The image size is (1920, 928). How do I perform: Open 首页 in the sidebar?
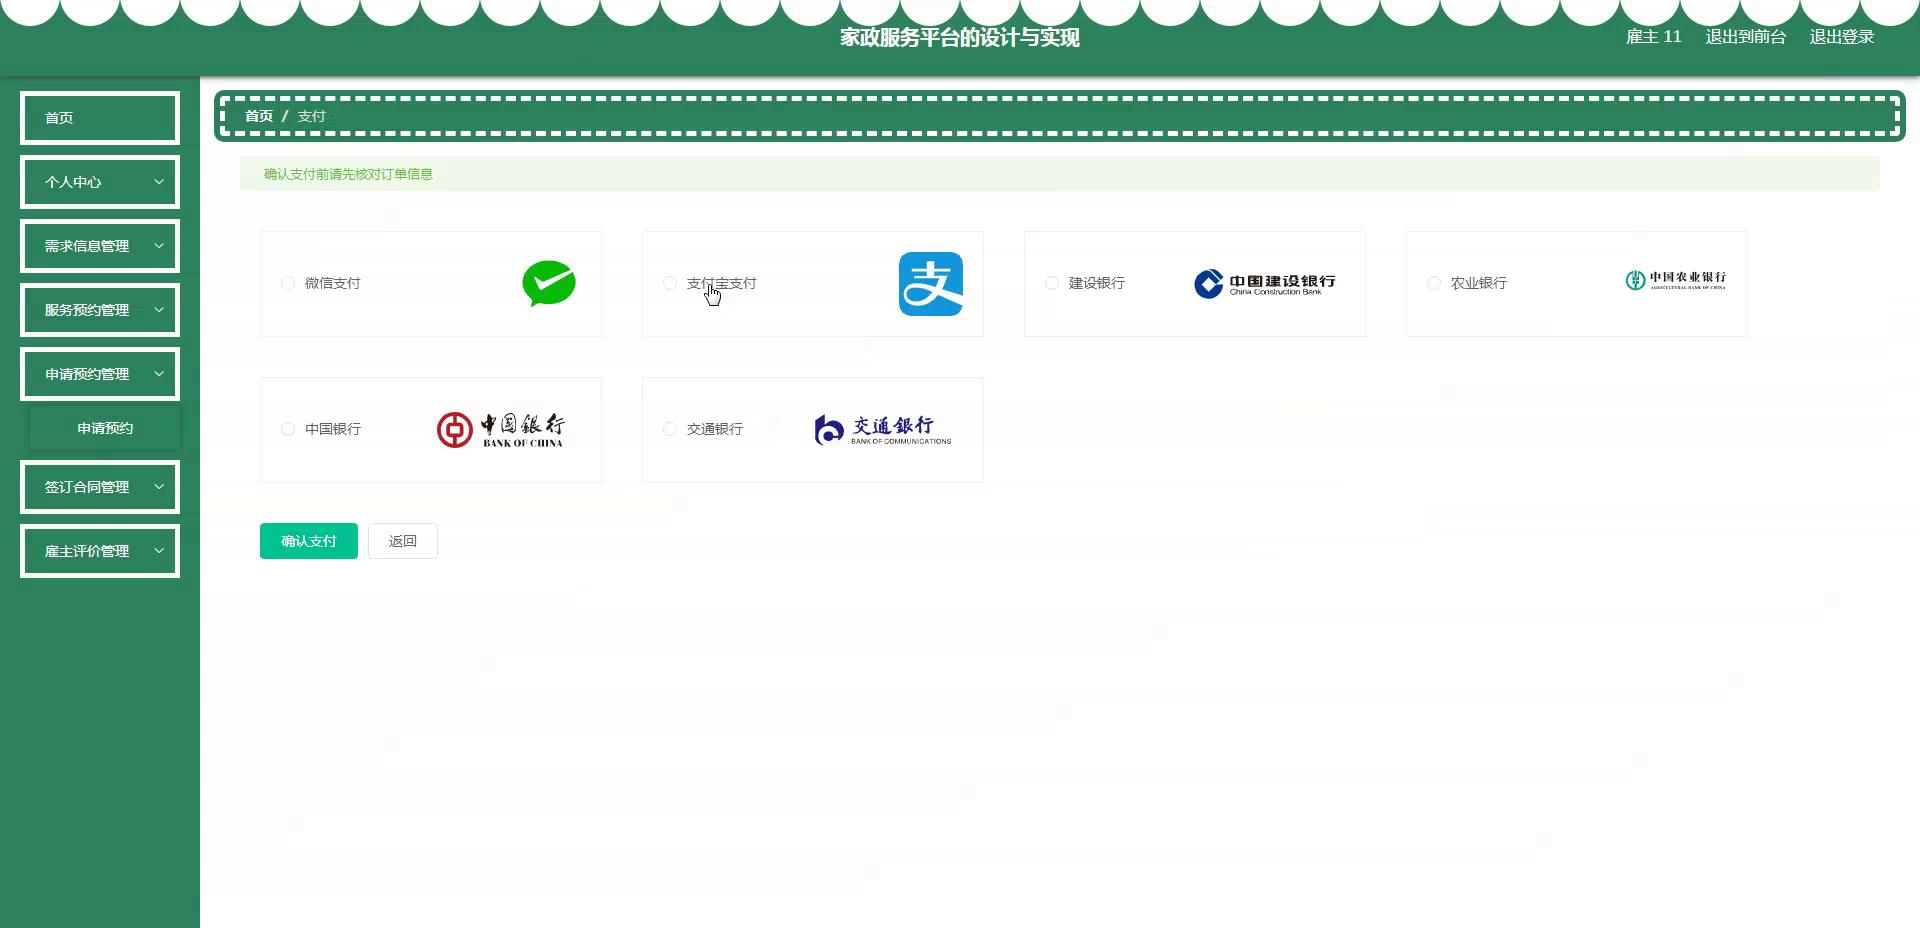click(x=100, y=118)
